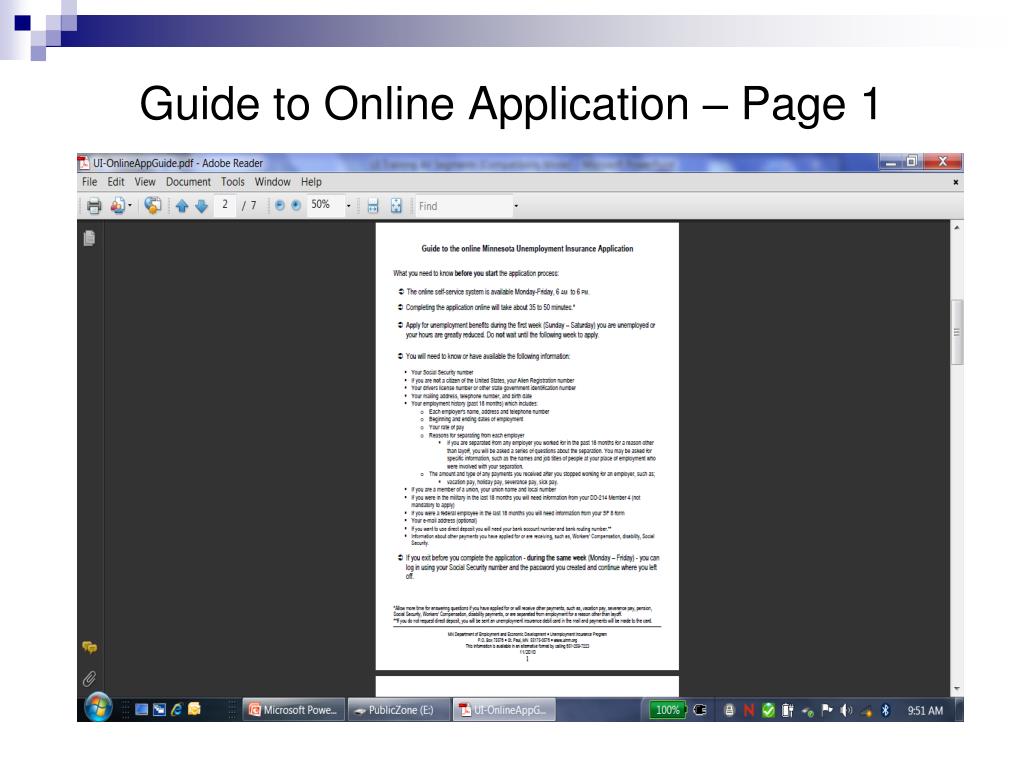The width and height of the screenshot is (1024, 768).
Task: Open the Window menu
Action: pos(272,182)
